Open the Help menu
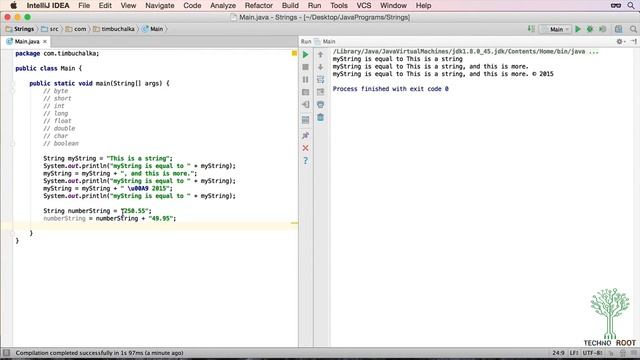This screenshot has width=640, height=360. tap(423, 6)
